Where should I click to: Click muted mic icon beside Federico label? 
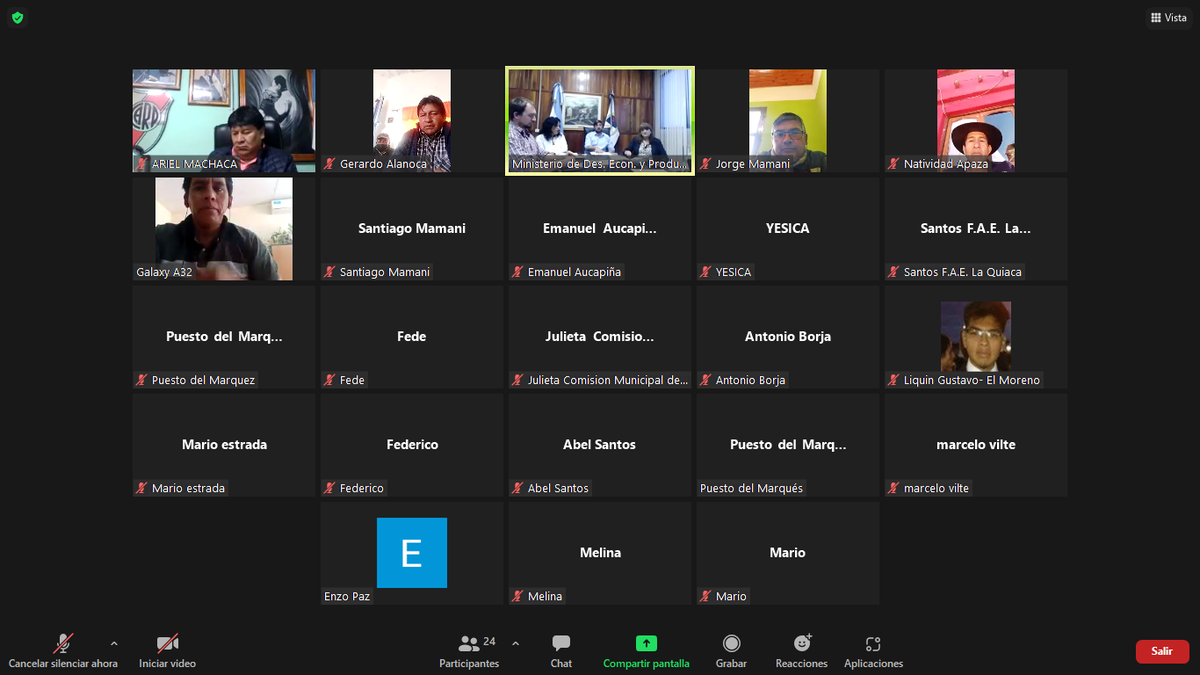tap(330, 488)
